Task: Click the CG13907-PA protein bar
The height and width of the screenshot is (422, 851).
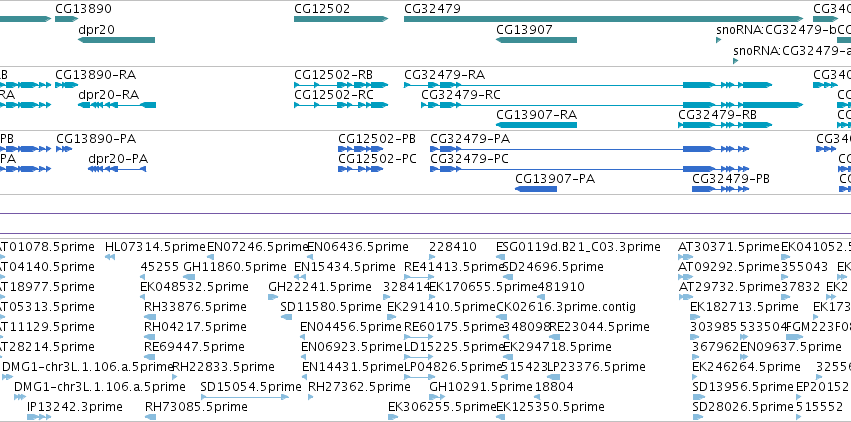Action: coord(536,189)
